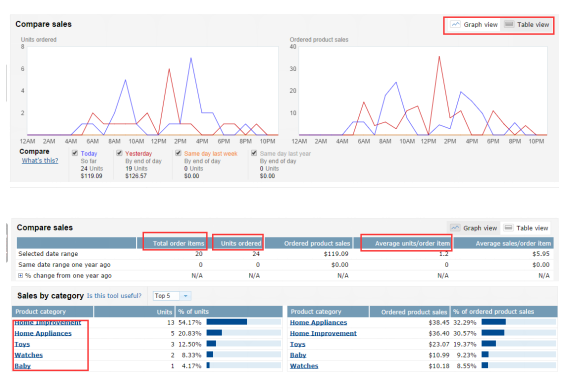This screenshot has height=385, width=587.
Task: Switch to lower Graph view tab
Action: tap(474, 228)
